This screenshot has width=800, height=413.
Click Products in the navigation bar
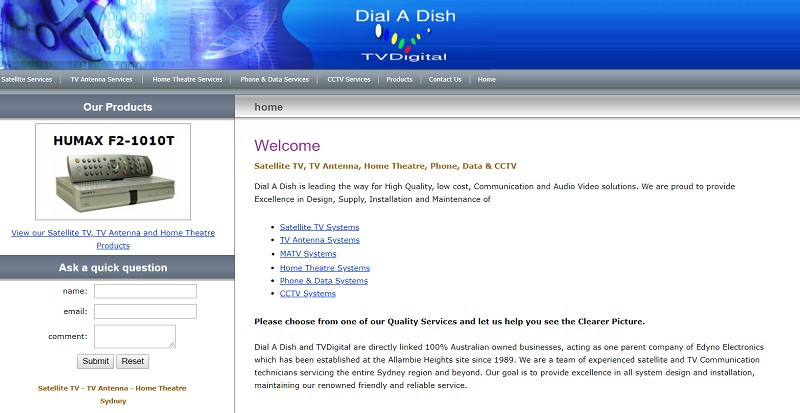coord(399,80)
